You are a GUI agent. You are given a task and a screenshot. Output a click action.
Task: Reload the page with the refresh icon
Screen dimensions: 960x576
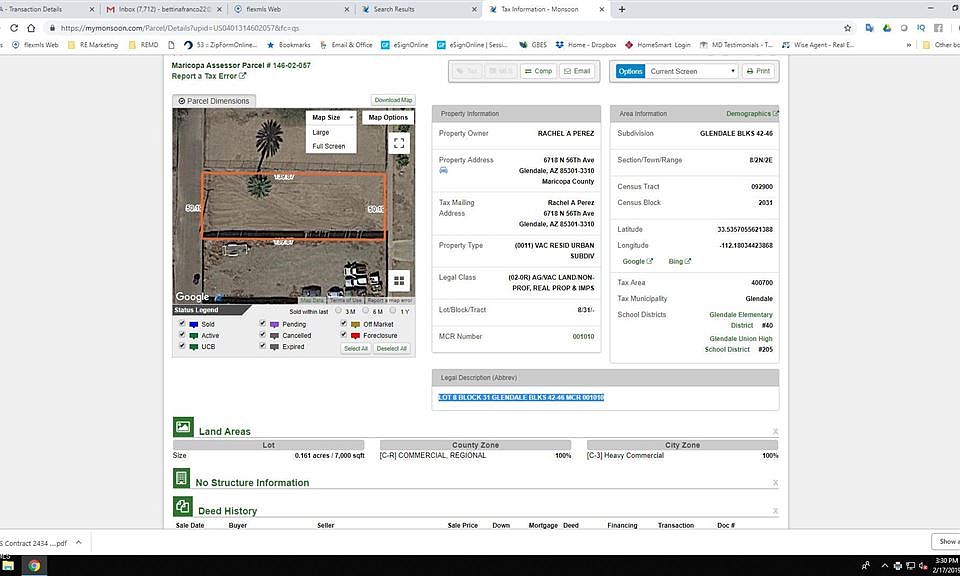click(x=13, y=28)
